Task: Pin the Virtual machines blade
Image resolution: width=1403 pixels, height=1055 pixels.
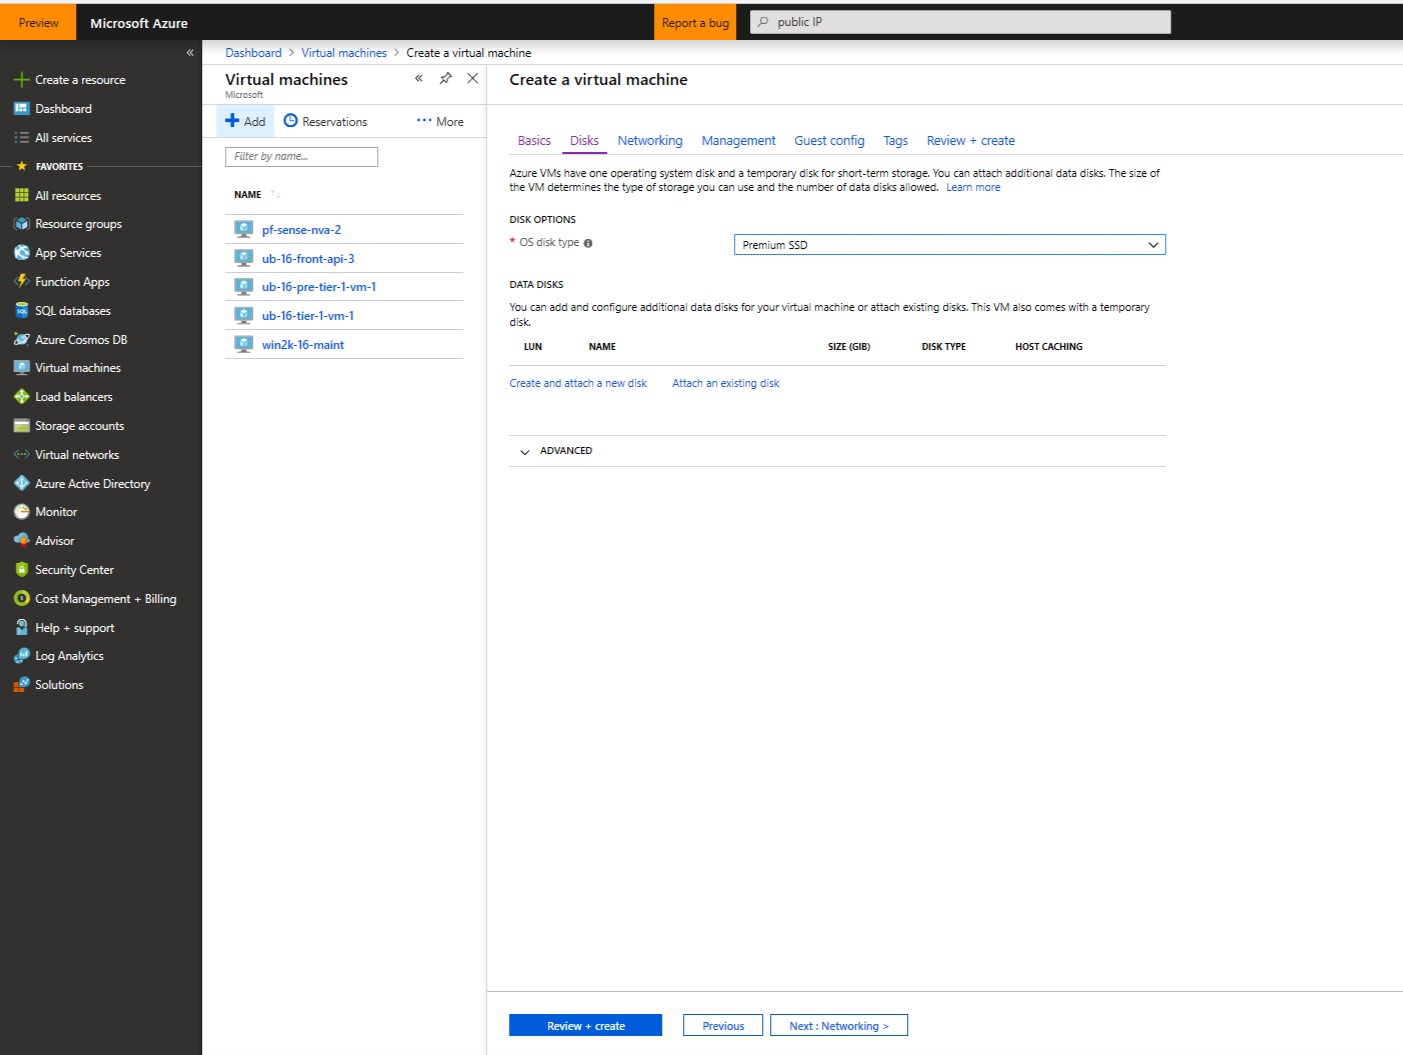Action: click(446, 78)
